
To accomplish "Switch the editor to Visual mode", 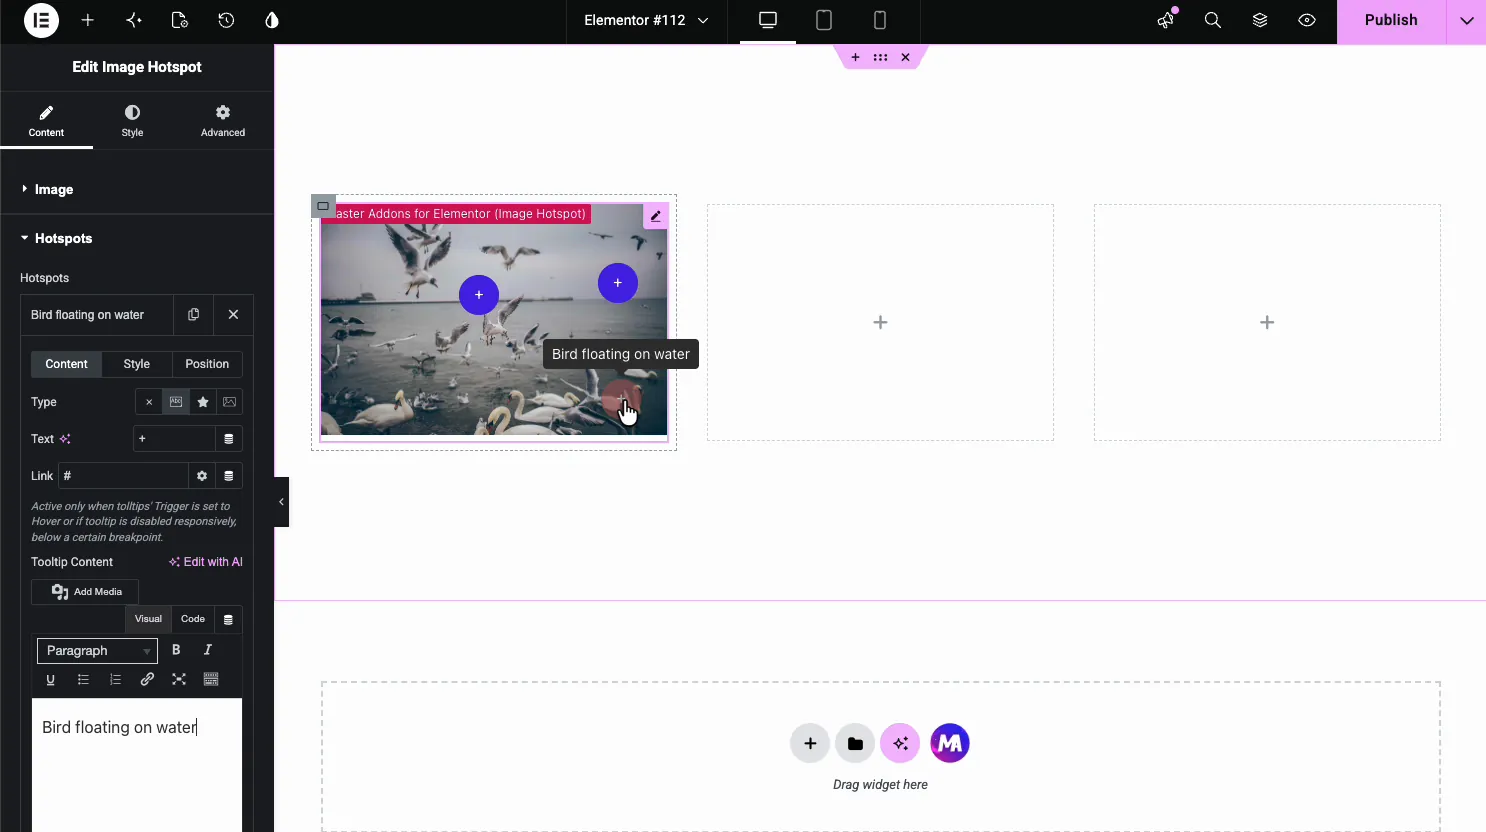I will point(148,619).
